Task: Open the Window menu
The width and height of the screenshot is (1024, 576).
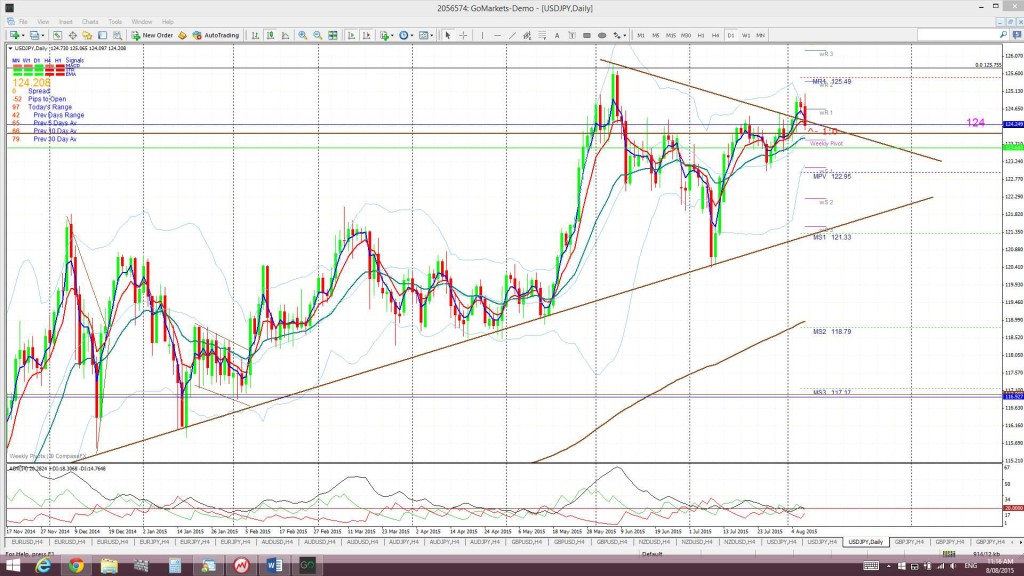Action: pos(142,22)
